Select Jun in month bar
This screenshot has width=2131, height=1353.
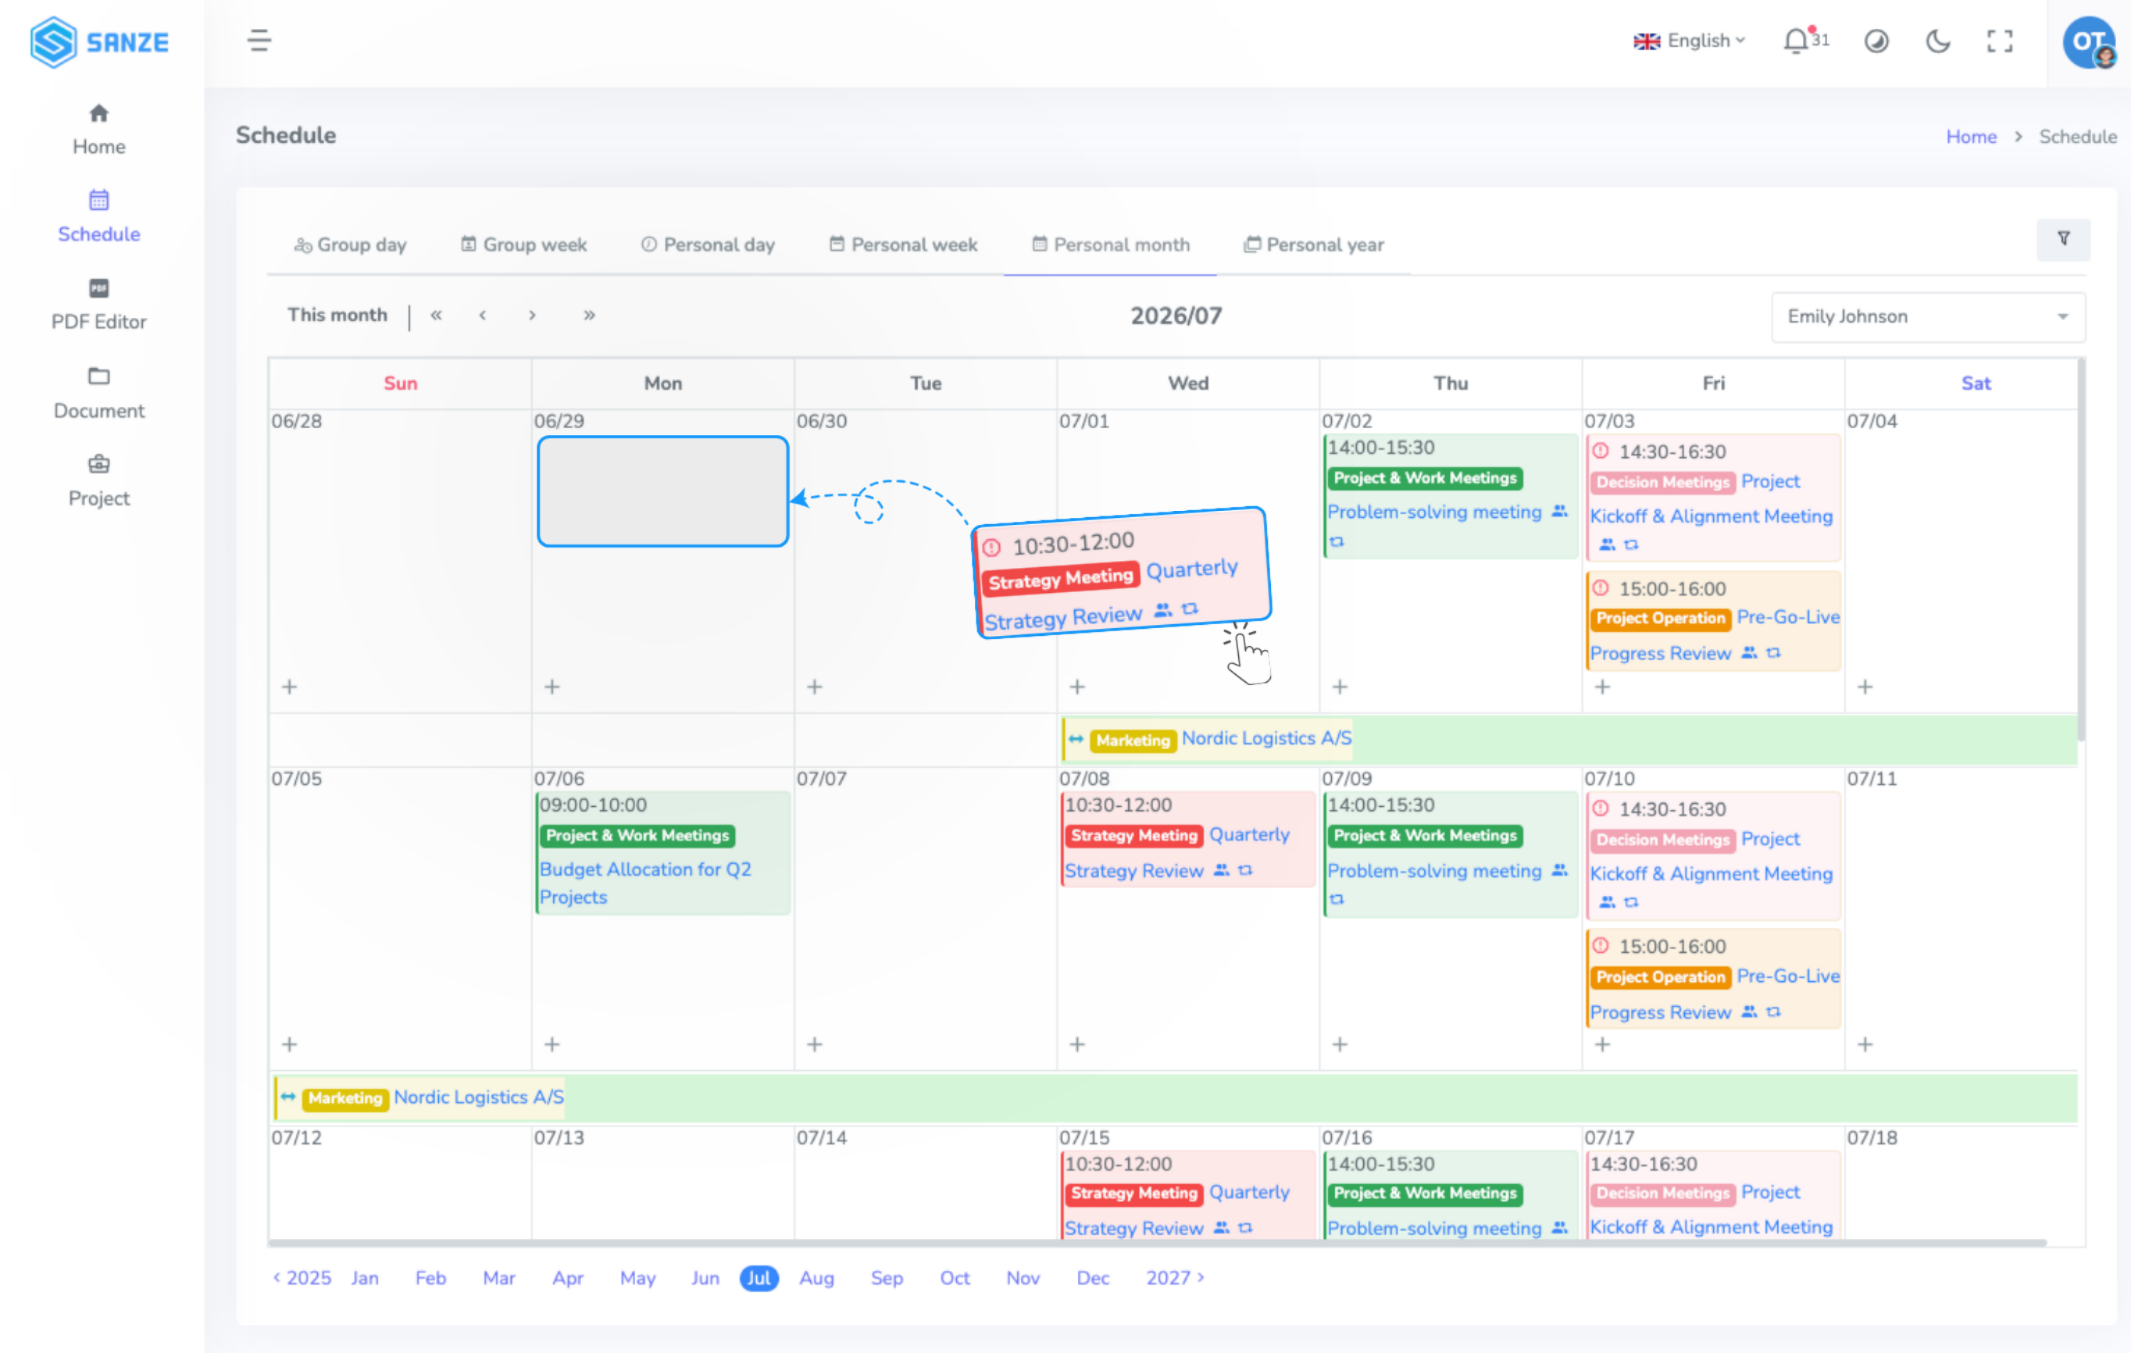pyautogui.click(x=705, y=1278)
